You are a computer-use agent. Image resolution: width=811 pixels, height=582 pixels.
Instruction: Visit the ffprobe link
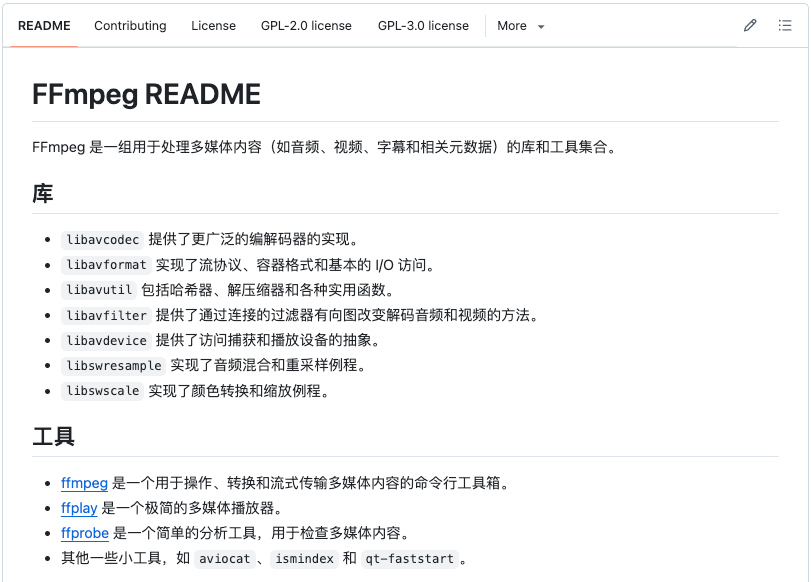[84, 533]
